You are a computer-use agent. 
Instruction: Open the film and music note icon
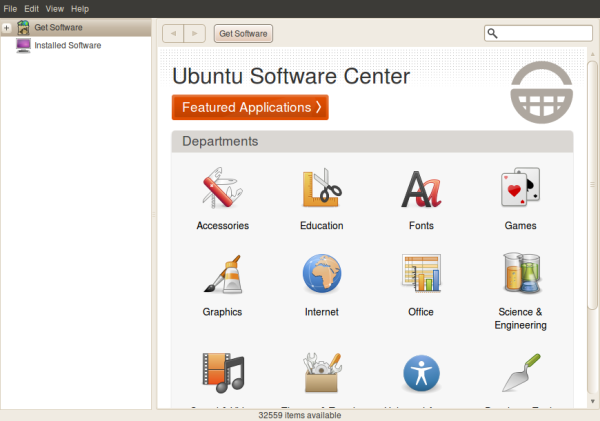223,373
